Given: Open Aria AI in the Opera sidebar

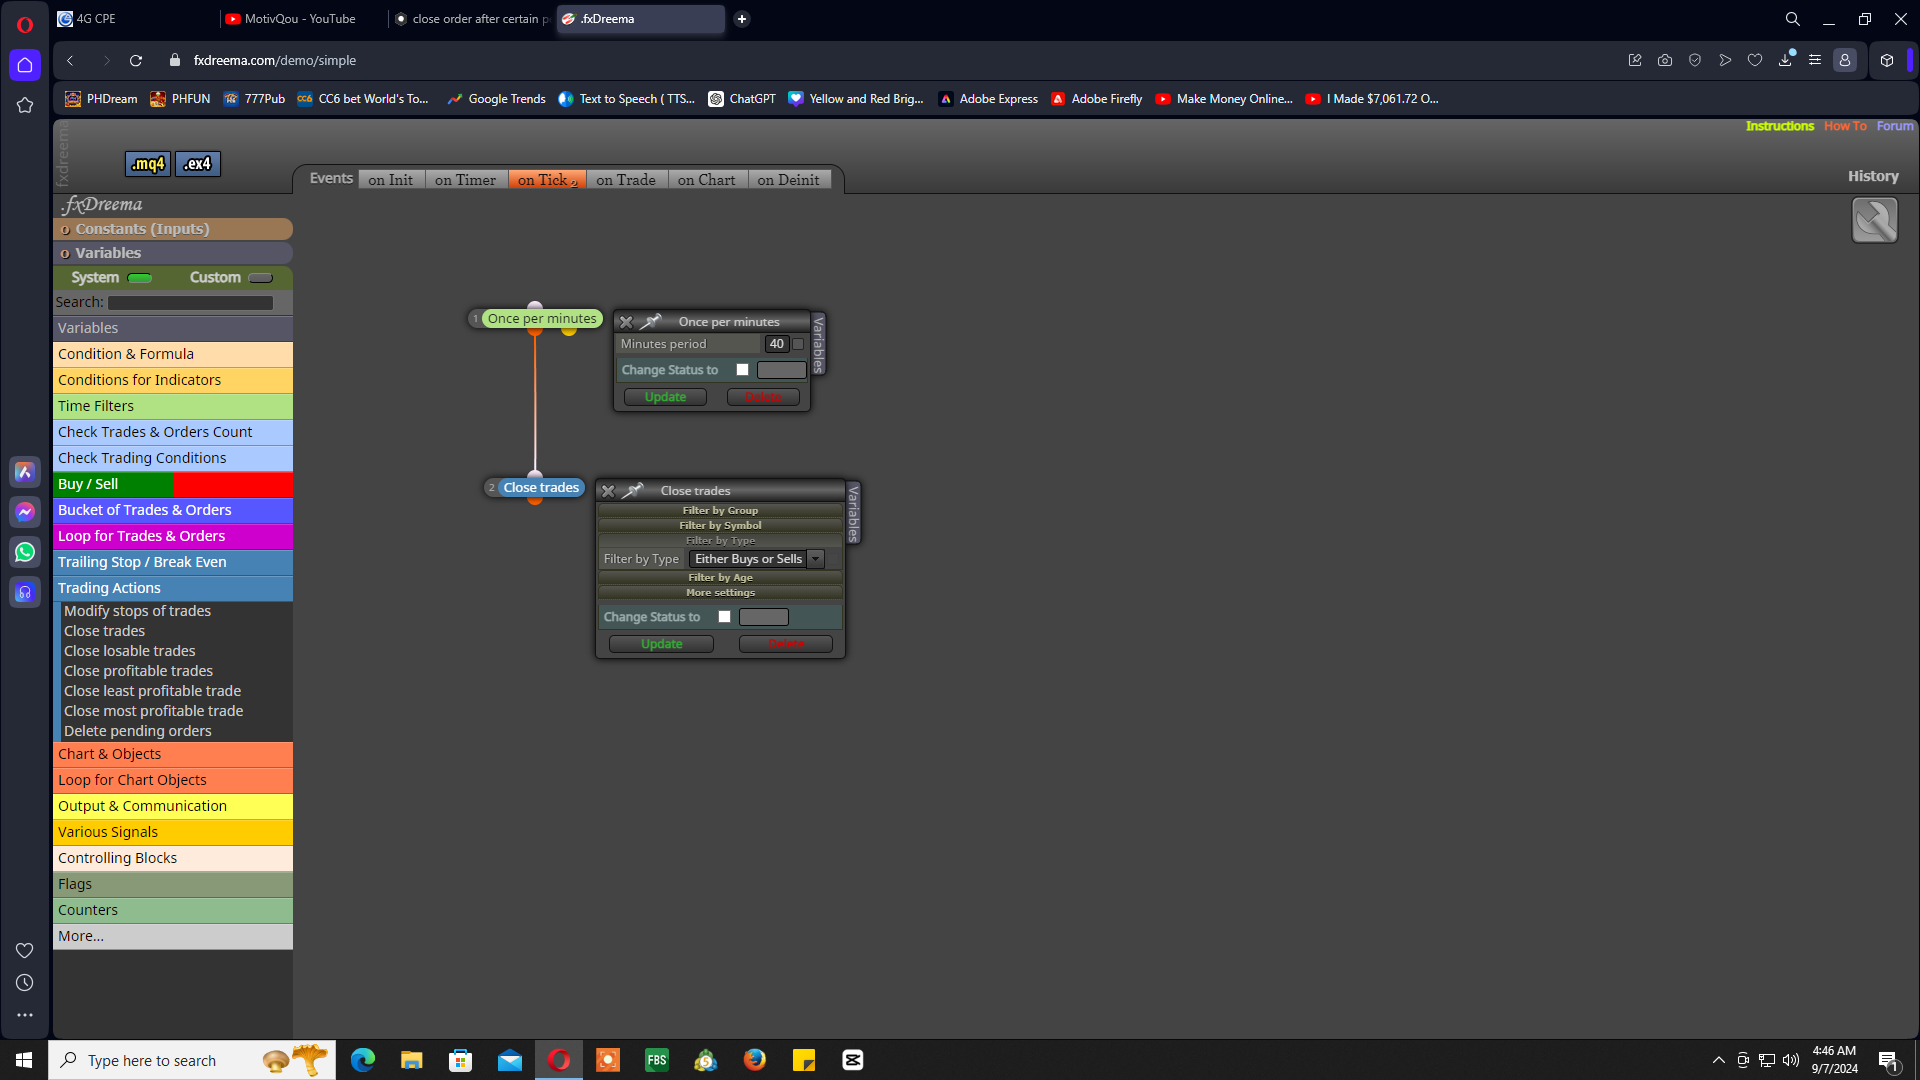Looking at the screenshot, I should pyautogui.click(x=25, y=472).
